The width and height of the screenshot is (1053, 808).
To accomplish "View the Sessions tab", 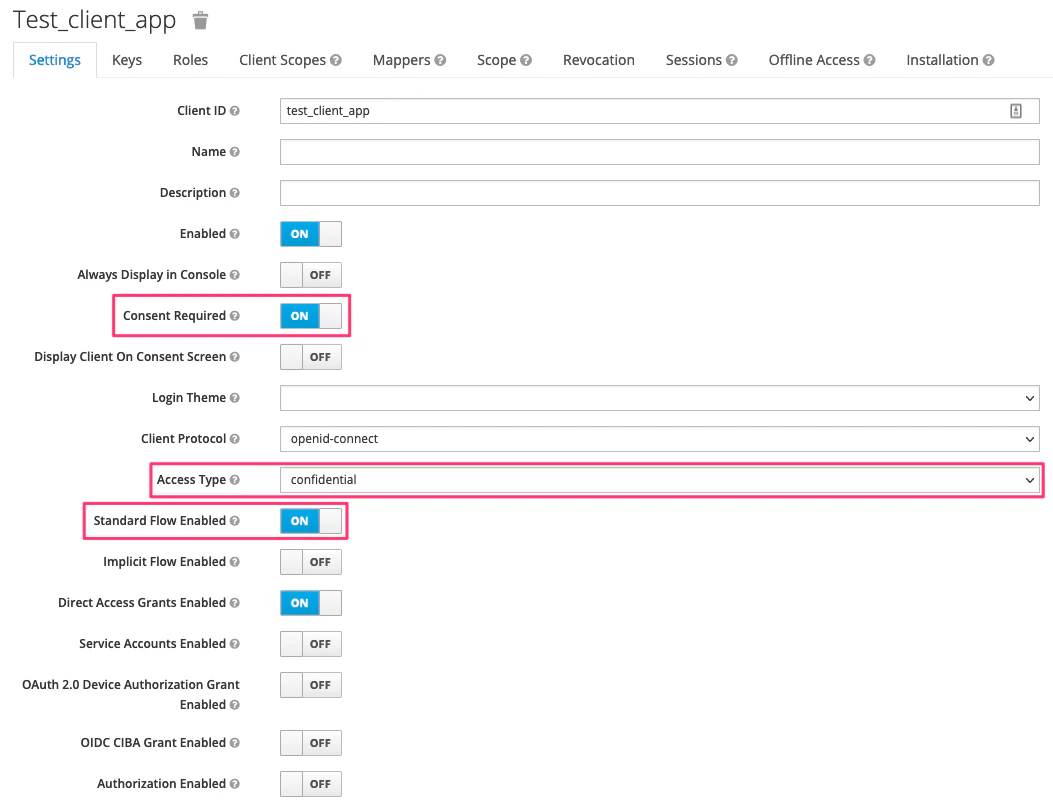I will click(693, 60).
